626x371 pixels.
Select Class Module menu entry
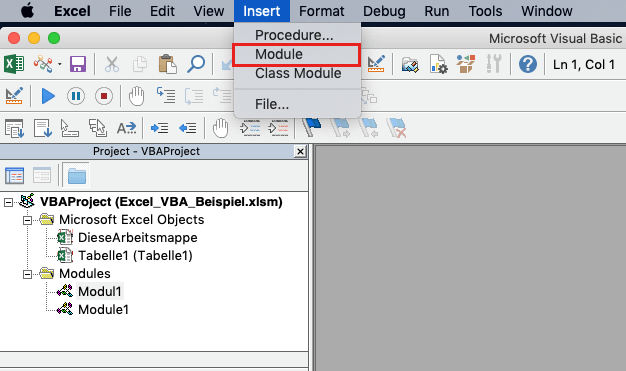[x=297, y=73]
